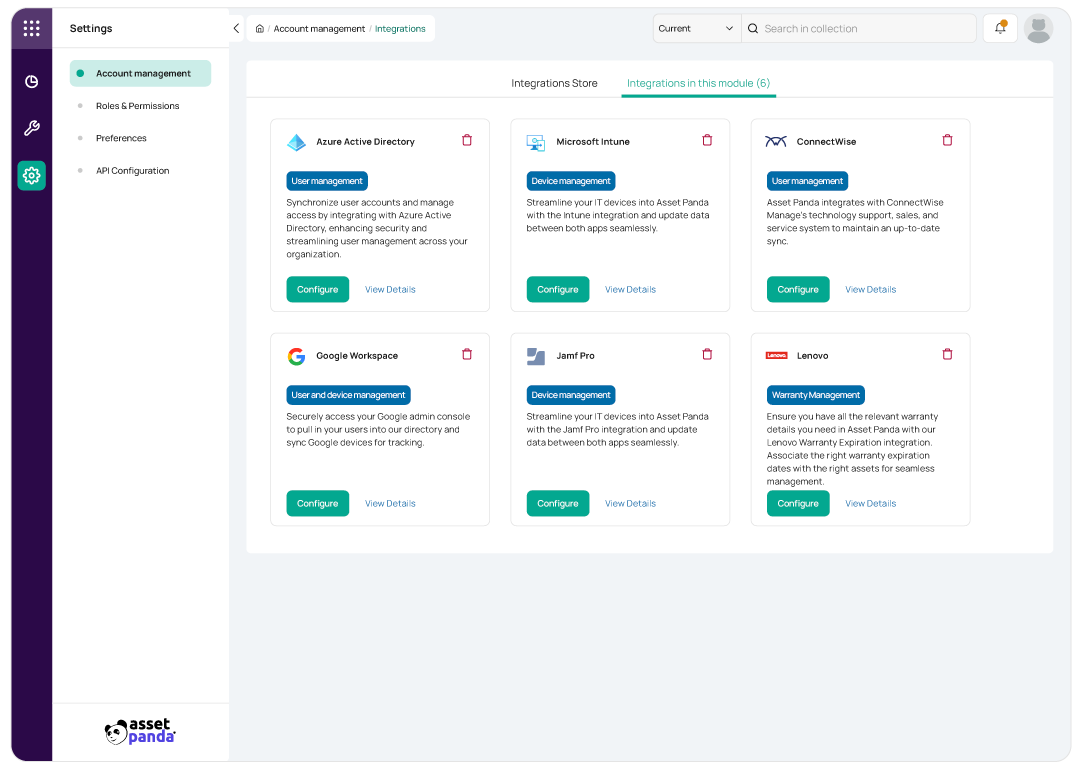Viewport: 1080px width, 768px height.
Task: Configure the Microsoft Intune integration
Action: click(558, 289)
